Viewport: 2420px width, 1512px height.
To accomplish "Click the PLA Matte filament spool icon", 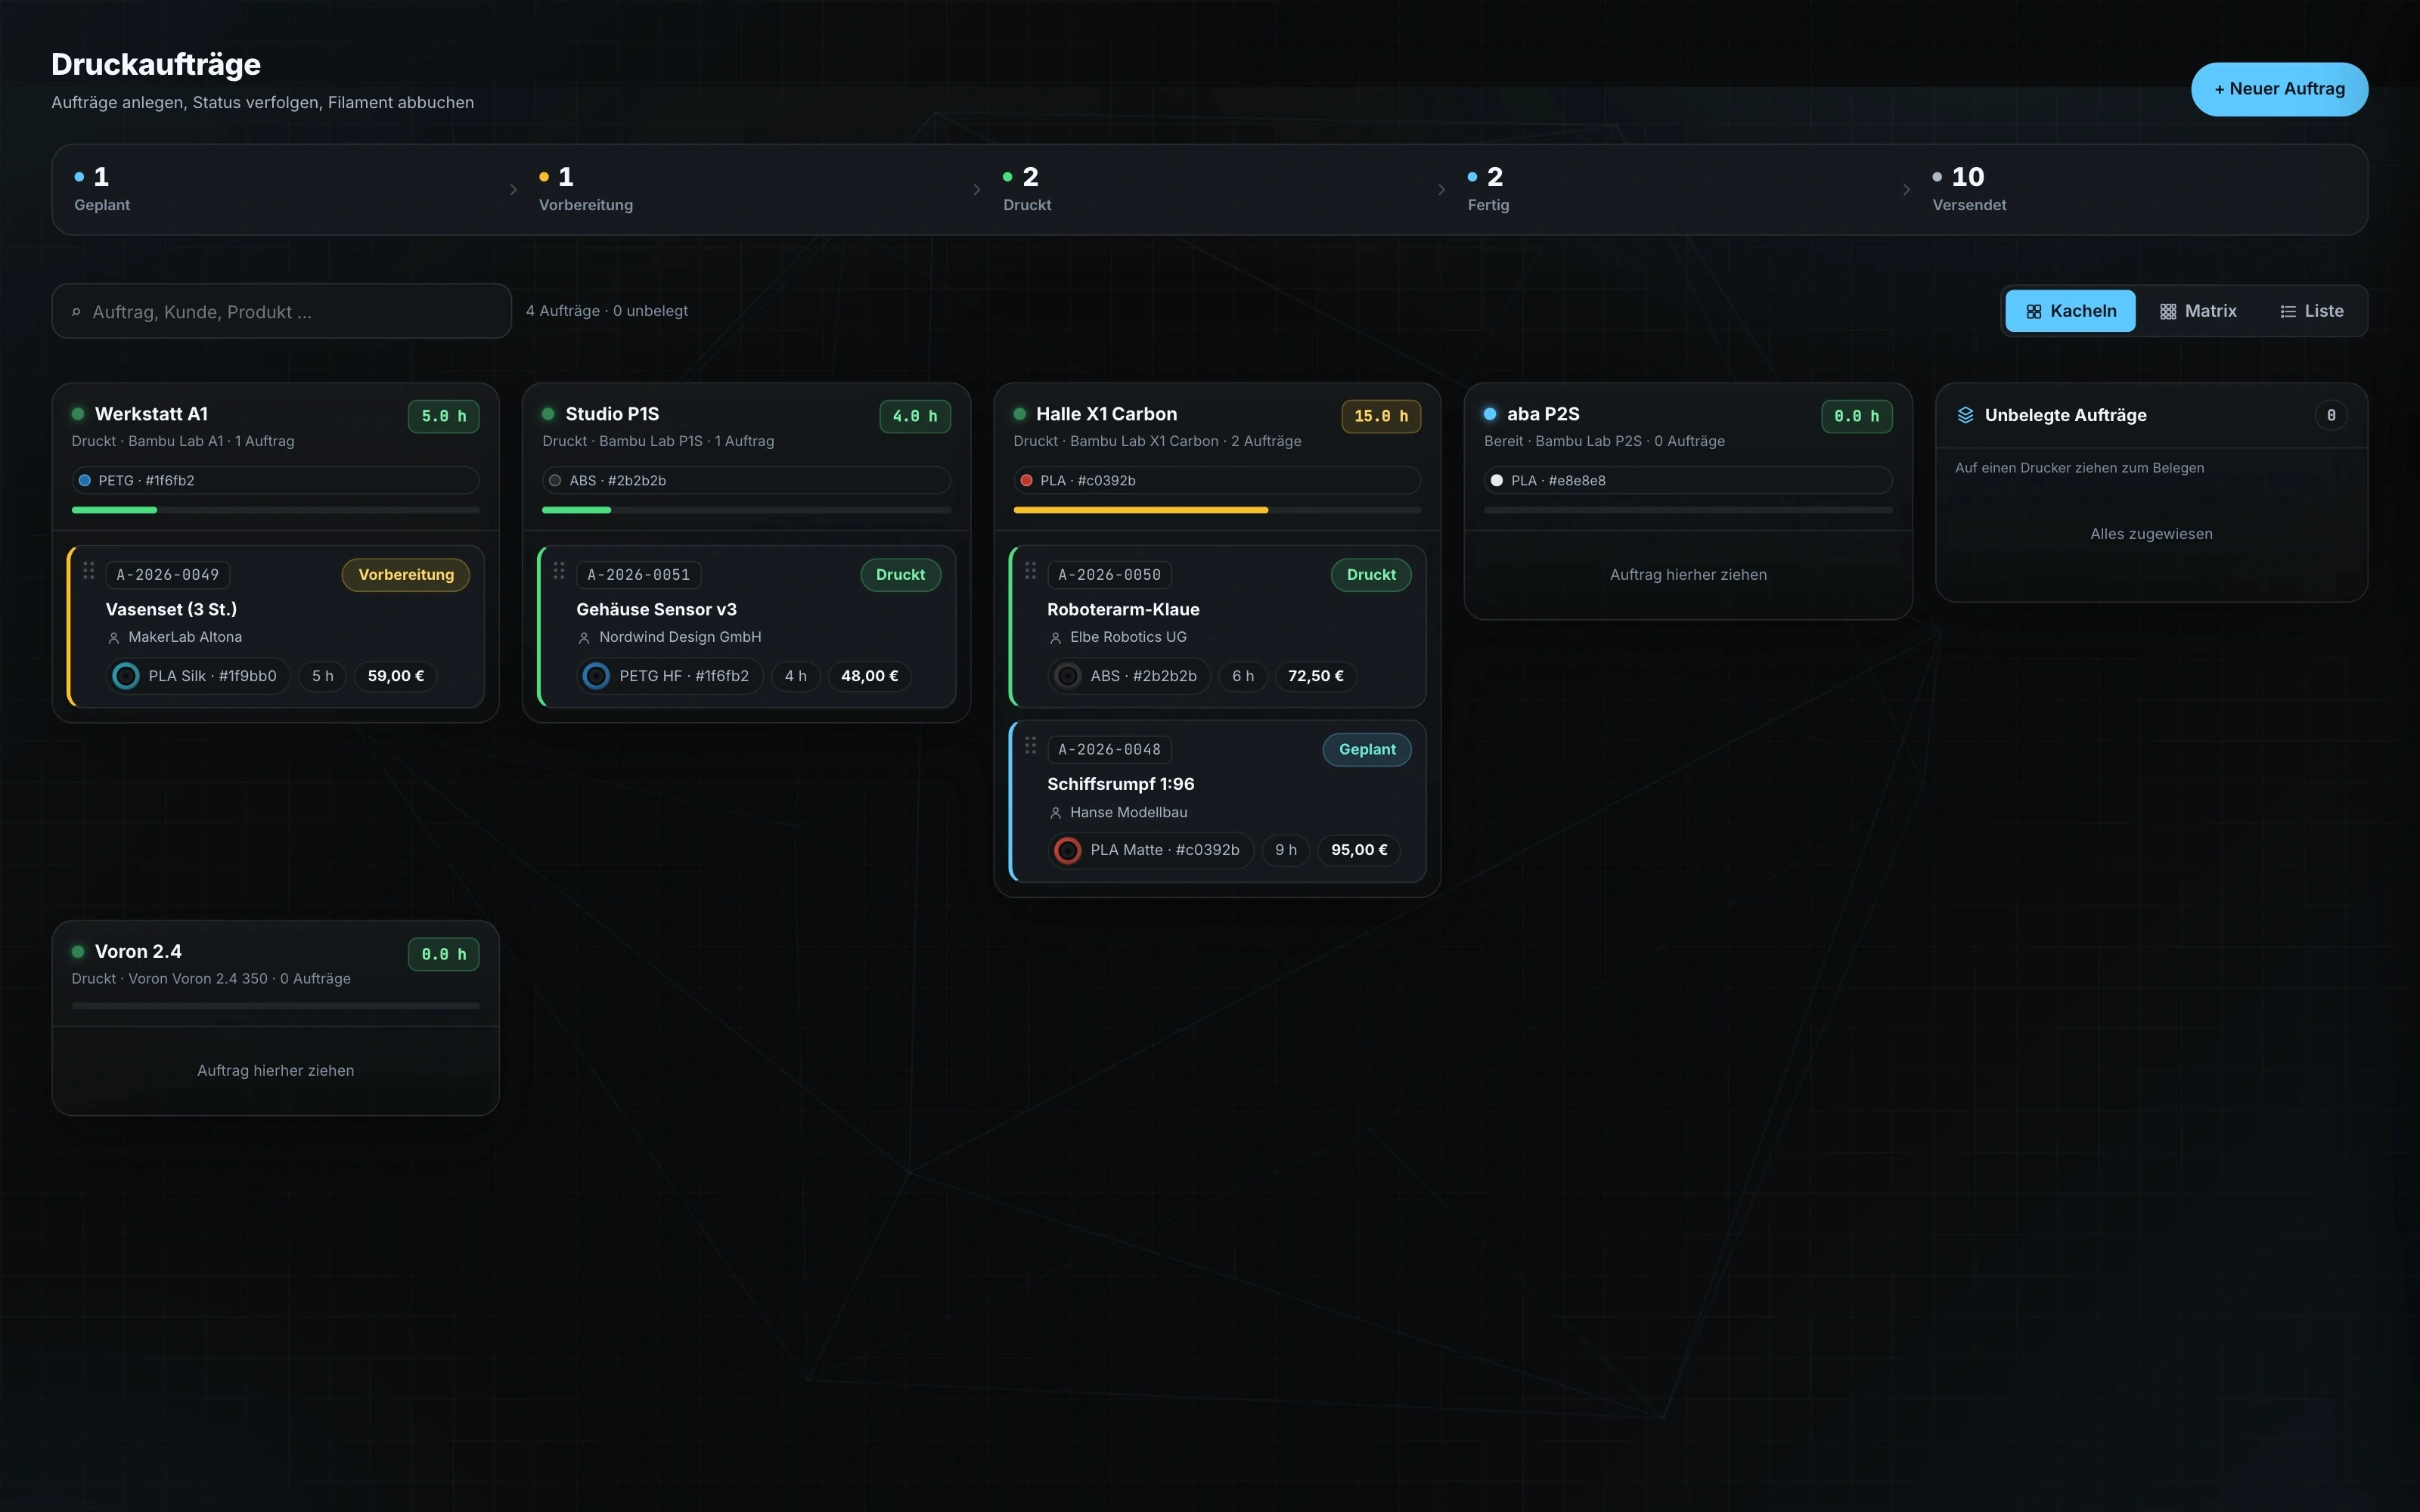I will point(1068,850).
